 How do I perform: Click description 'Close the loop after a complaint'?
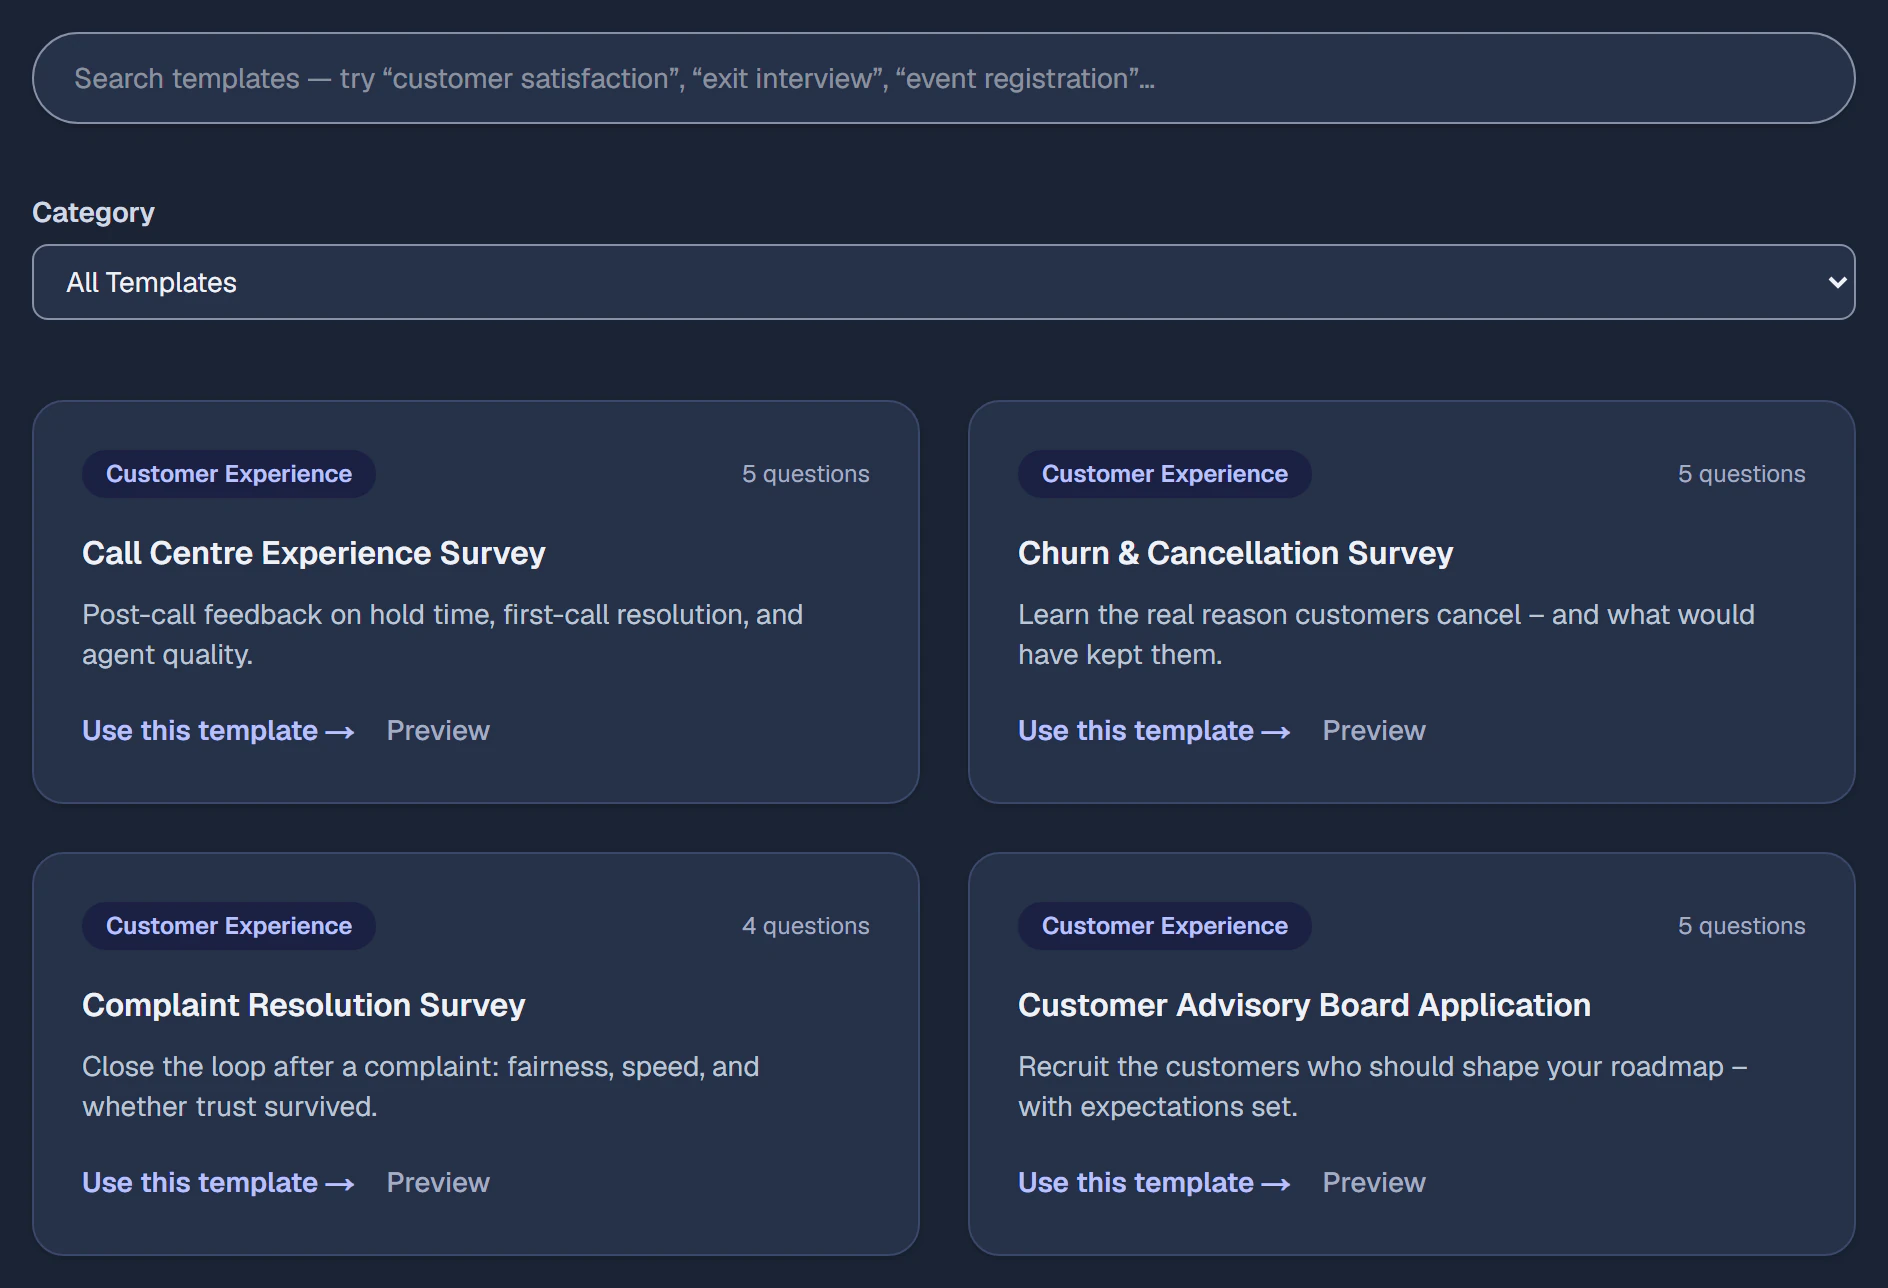(420, 1087)
